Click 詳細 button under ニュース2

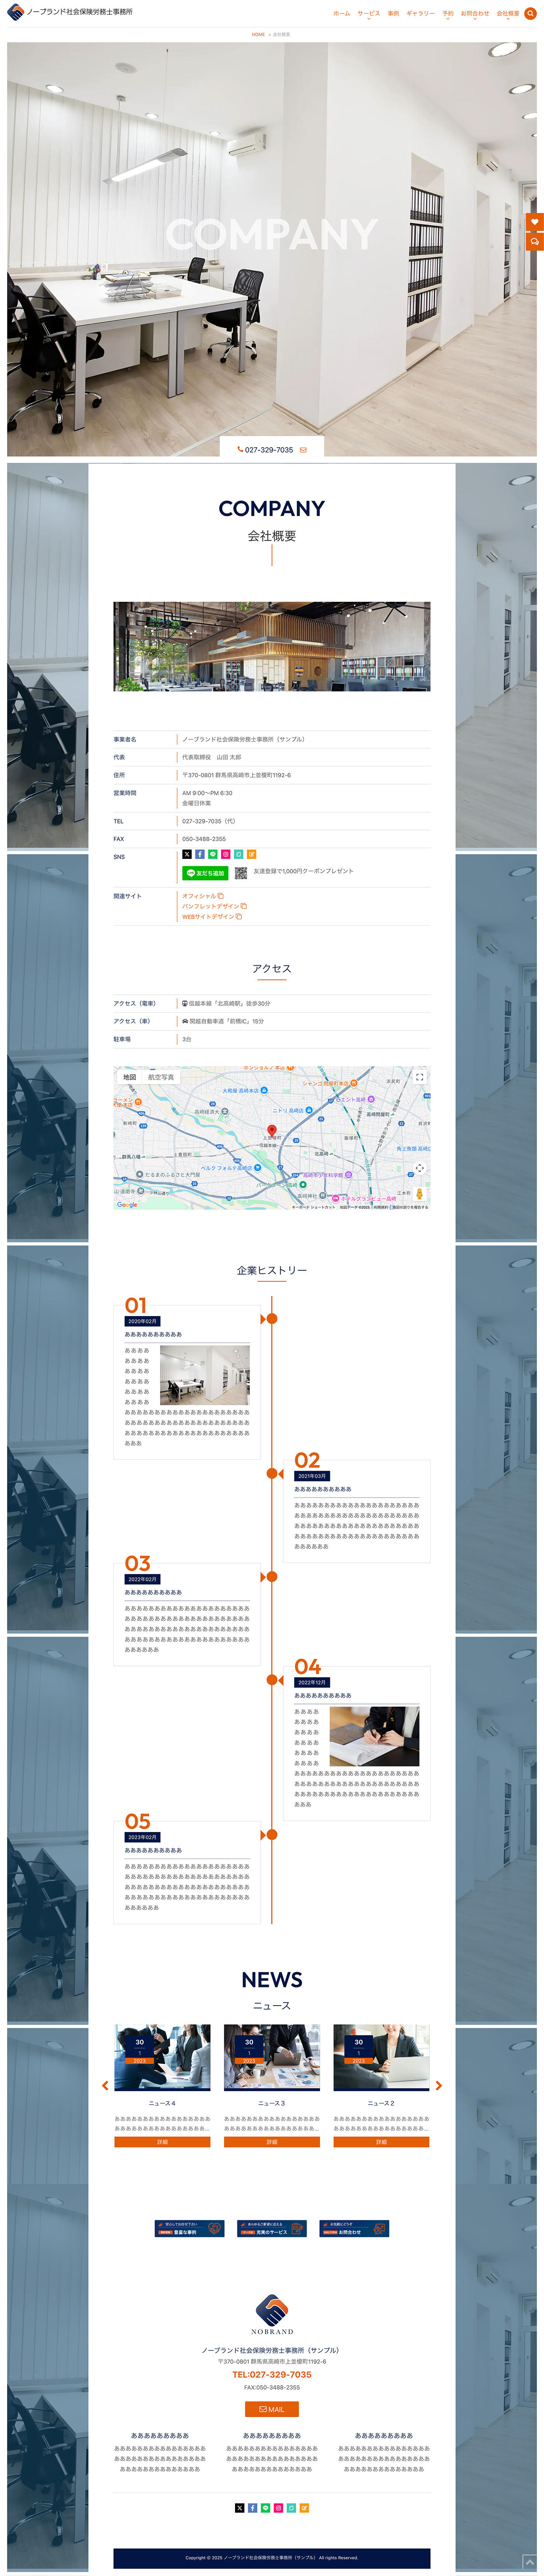[381, 2142]
